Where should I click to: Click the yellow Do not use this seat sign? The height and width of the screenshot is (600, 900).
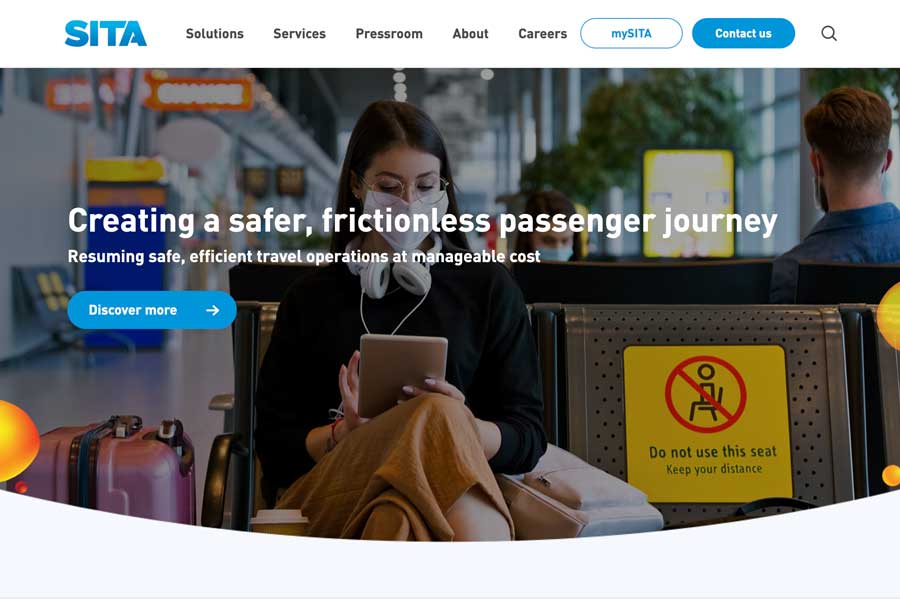click(708, 423)
